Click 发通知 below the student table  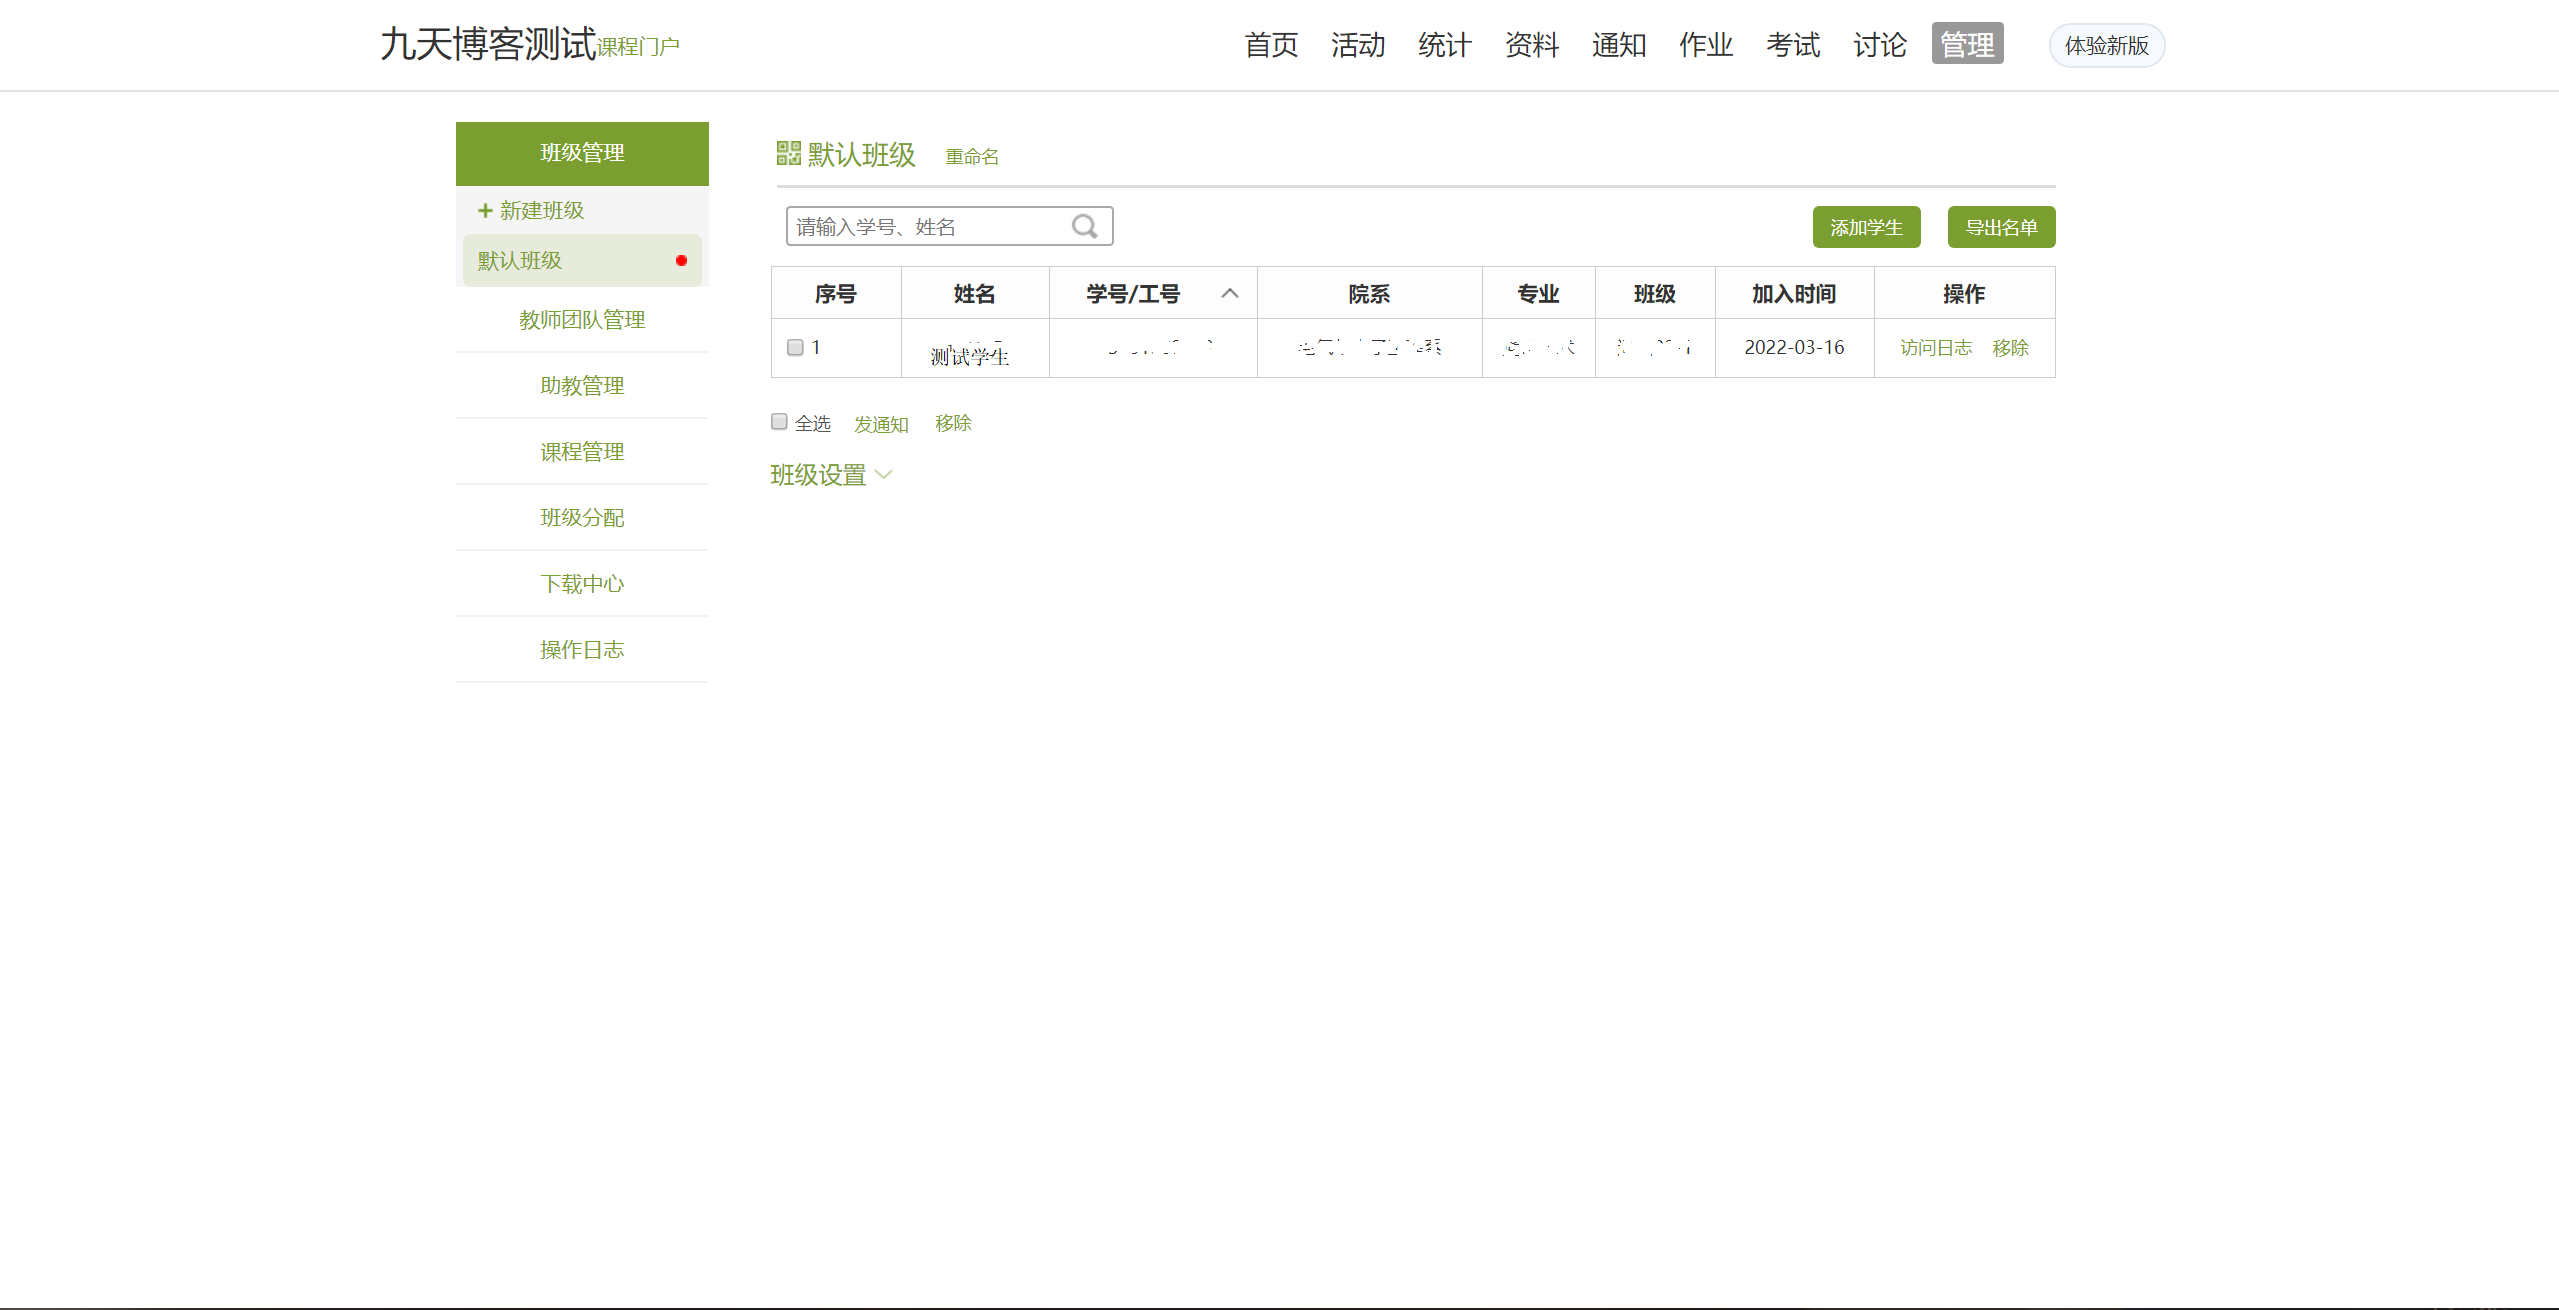click(x=881, y=423)
